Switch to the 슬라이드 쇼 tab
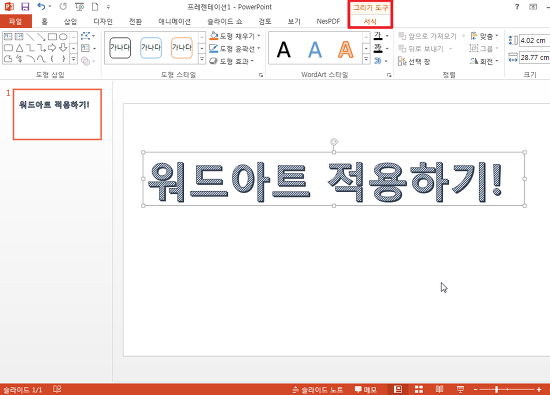The height and width of the screenshot is (395, 550). [x=224, y=21]
